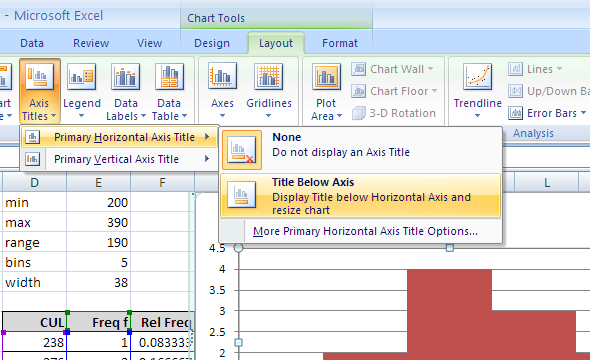Switch to the Format tab
Viewport: 590px width, 360px height.
340,43
